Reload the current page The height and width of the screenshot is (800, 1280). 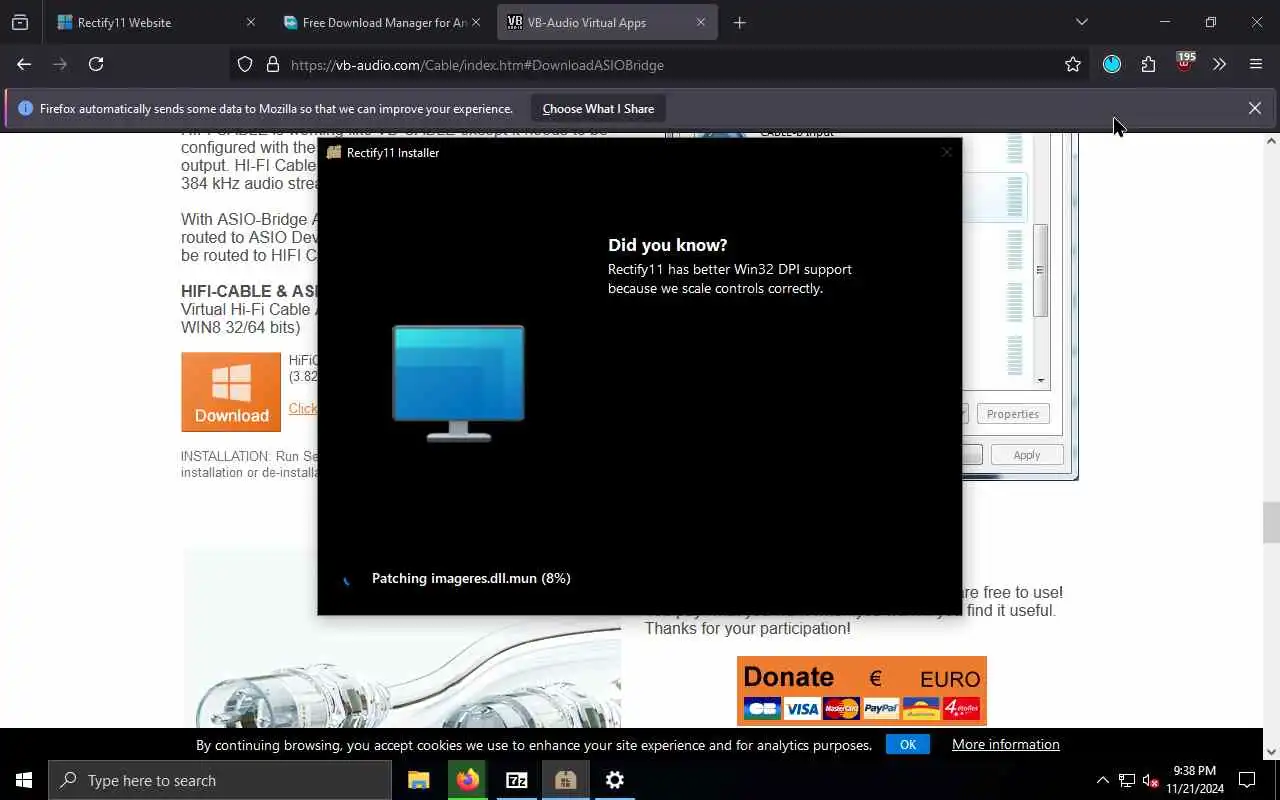pyautogui.click(x=96, y=64)
